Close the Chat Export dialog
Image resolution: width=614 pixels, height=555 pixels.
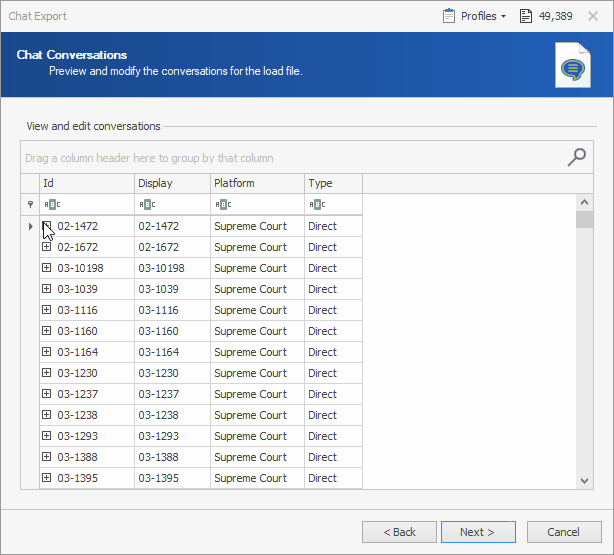pyautogui.click(x=593, y=16)
